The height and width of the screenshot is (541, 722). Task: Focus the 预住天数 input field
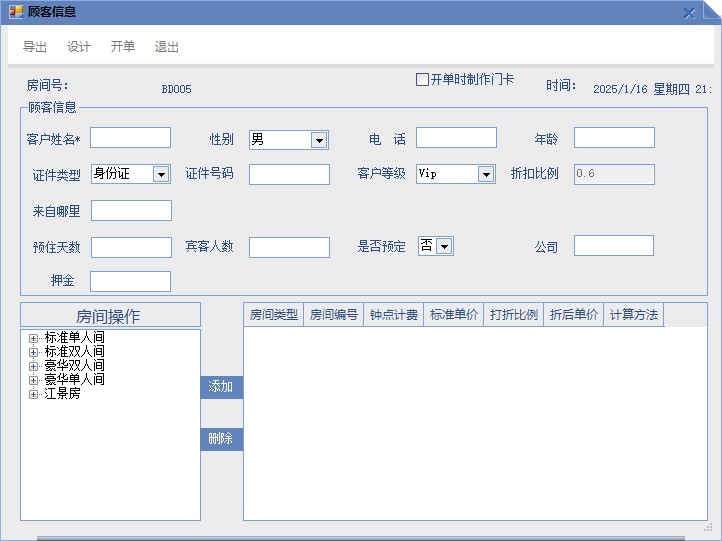pyautogui.click(x=131, y=247)
